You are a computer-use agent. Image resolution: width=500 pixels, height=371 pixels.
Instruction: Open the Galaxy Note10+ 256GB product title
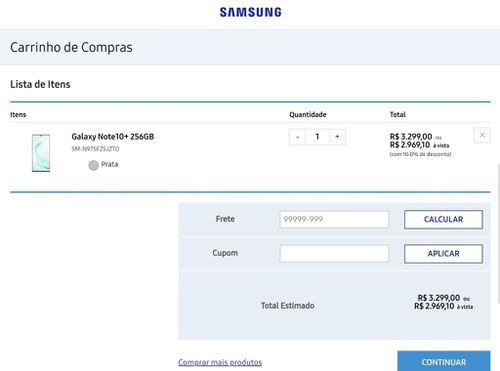click(113, 136)
